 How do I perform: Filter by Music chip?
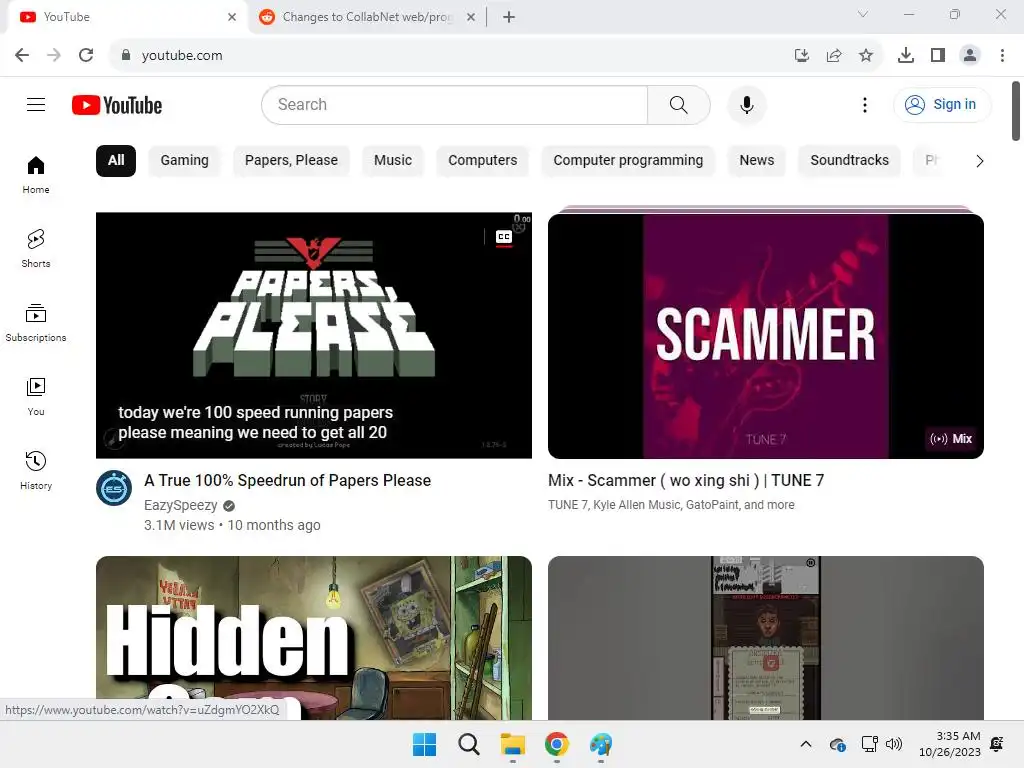point(393,161)
